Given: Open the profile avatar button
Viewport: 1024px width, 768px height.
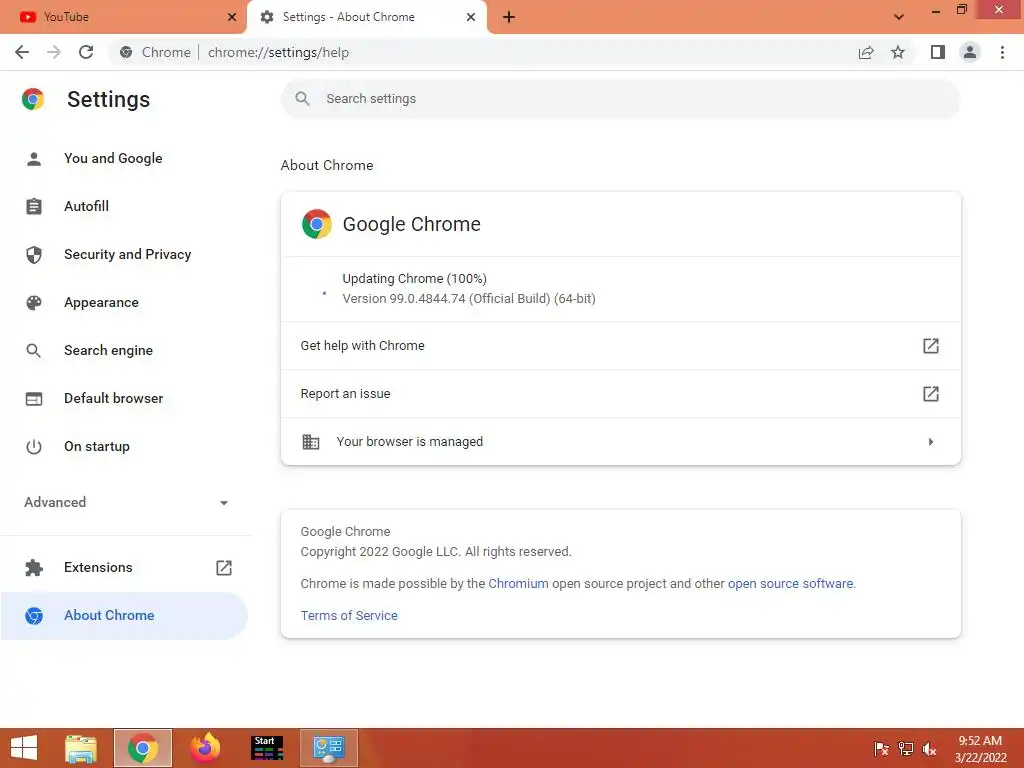Looking at the screenshot, I should pyautogui.click(x=970, y=52).
